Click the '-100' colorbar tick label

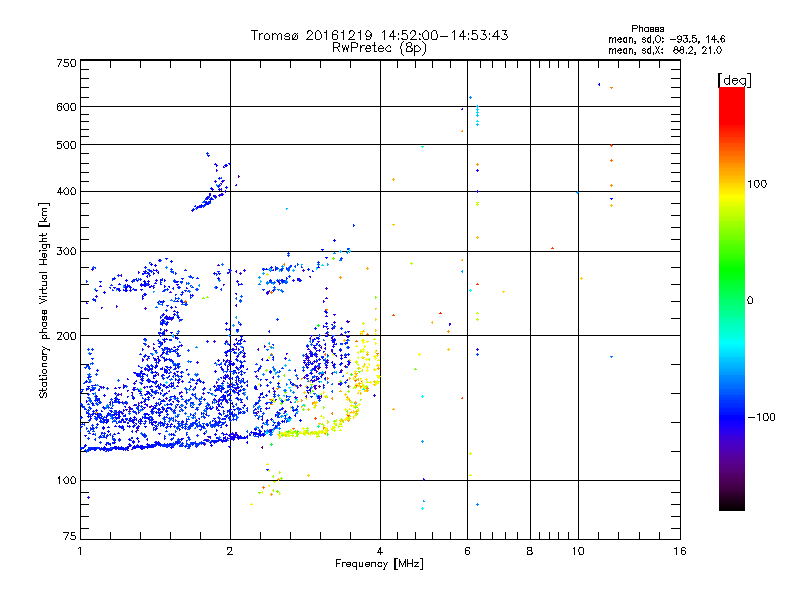click(x=762, y=417)
